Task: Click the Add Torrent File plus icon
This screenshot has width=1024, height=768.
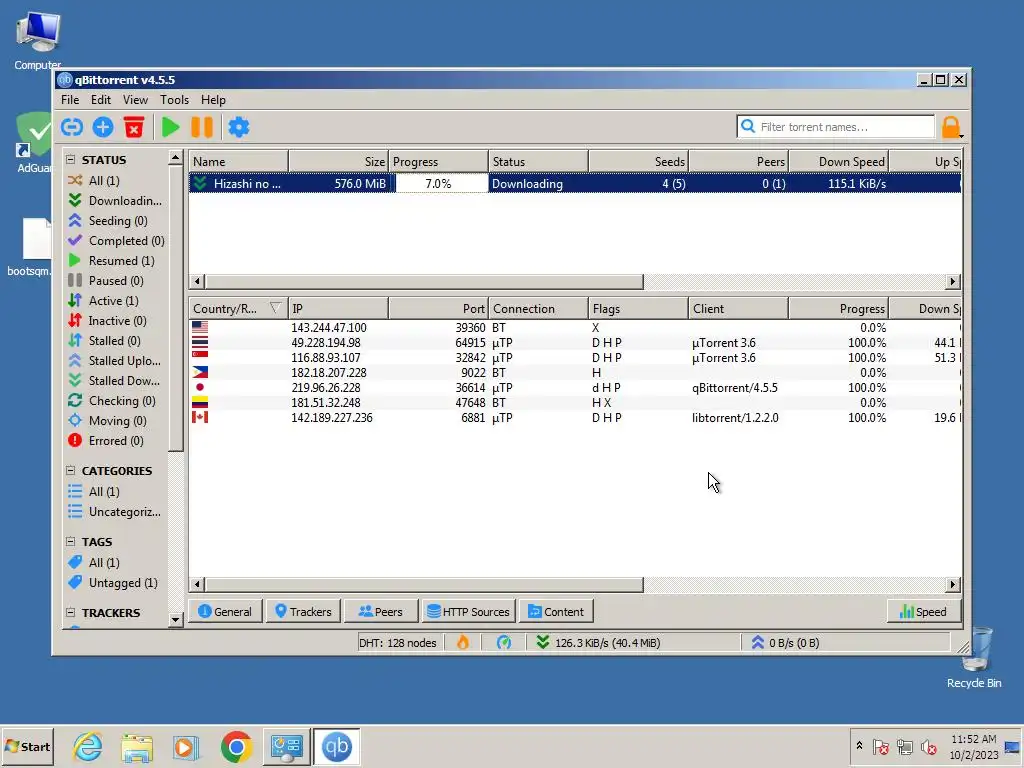Action: click(103, 127)
